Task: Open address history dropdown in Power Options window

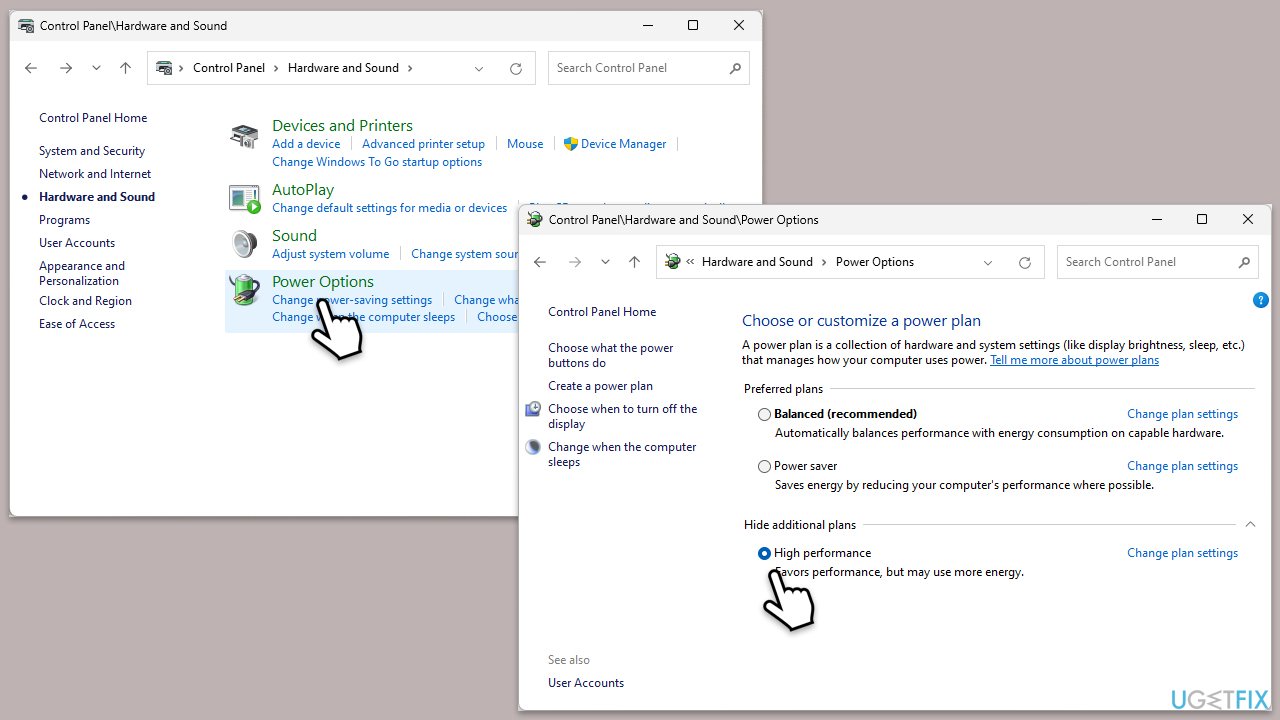Action: pyautogui.click(x=988, y=262)
